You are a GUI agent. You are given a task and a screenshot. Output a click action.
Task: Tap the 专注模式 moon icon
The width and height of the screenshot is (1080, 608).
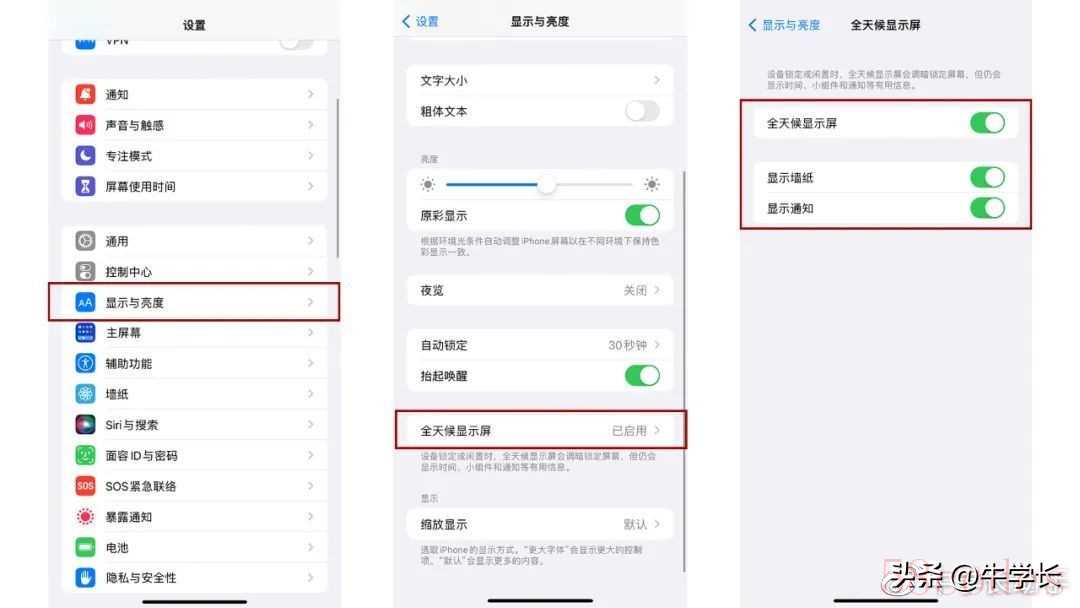85,156
